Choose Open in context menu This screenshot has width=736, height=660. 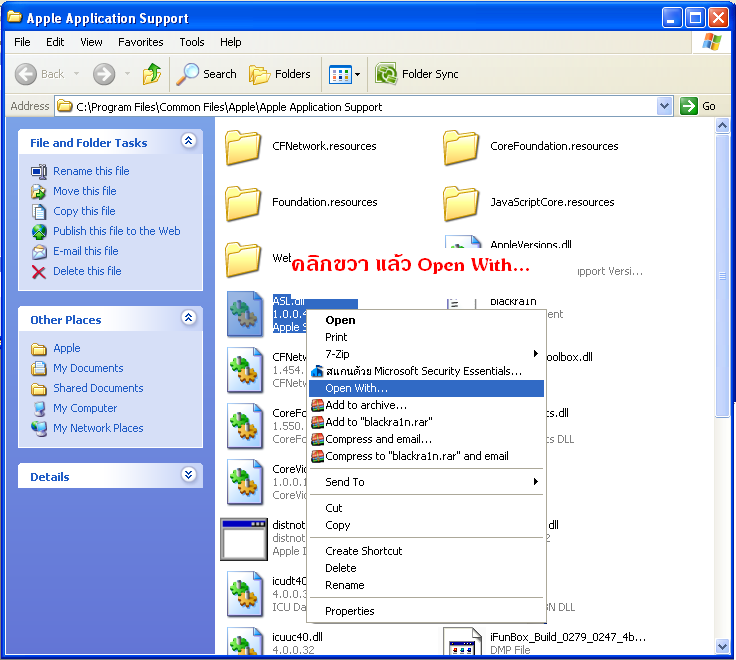click(426, 320)
